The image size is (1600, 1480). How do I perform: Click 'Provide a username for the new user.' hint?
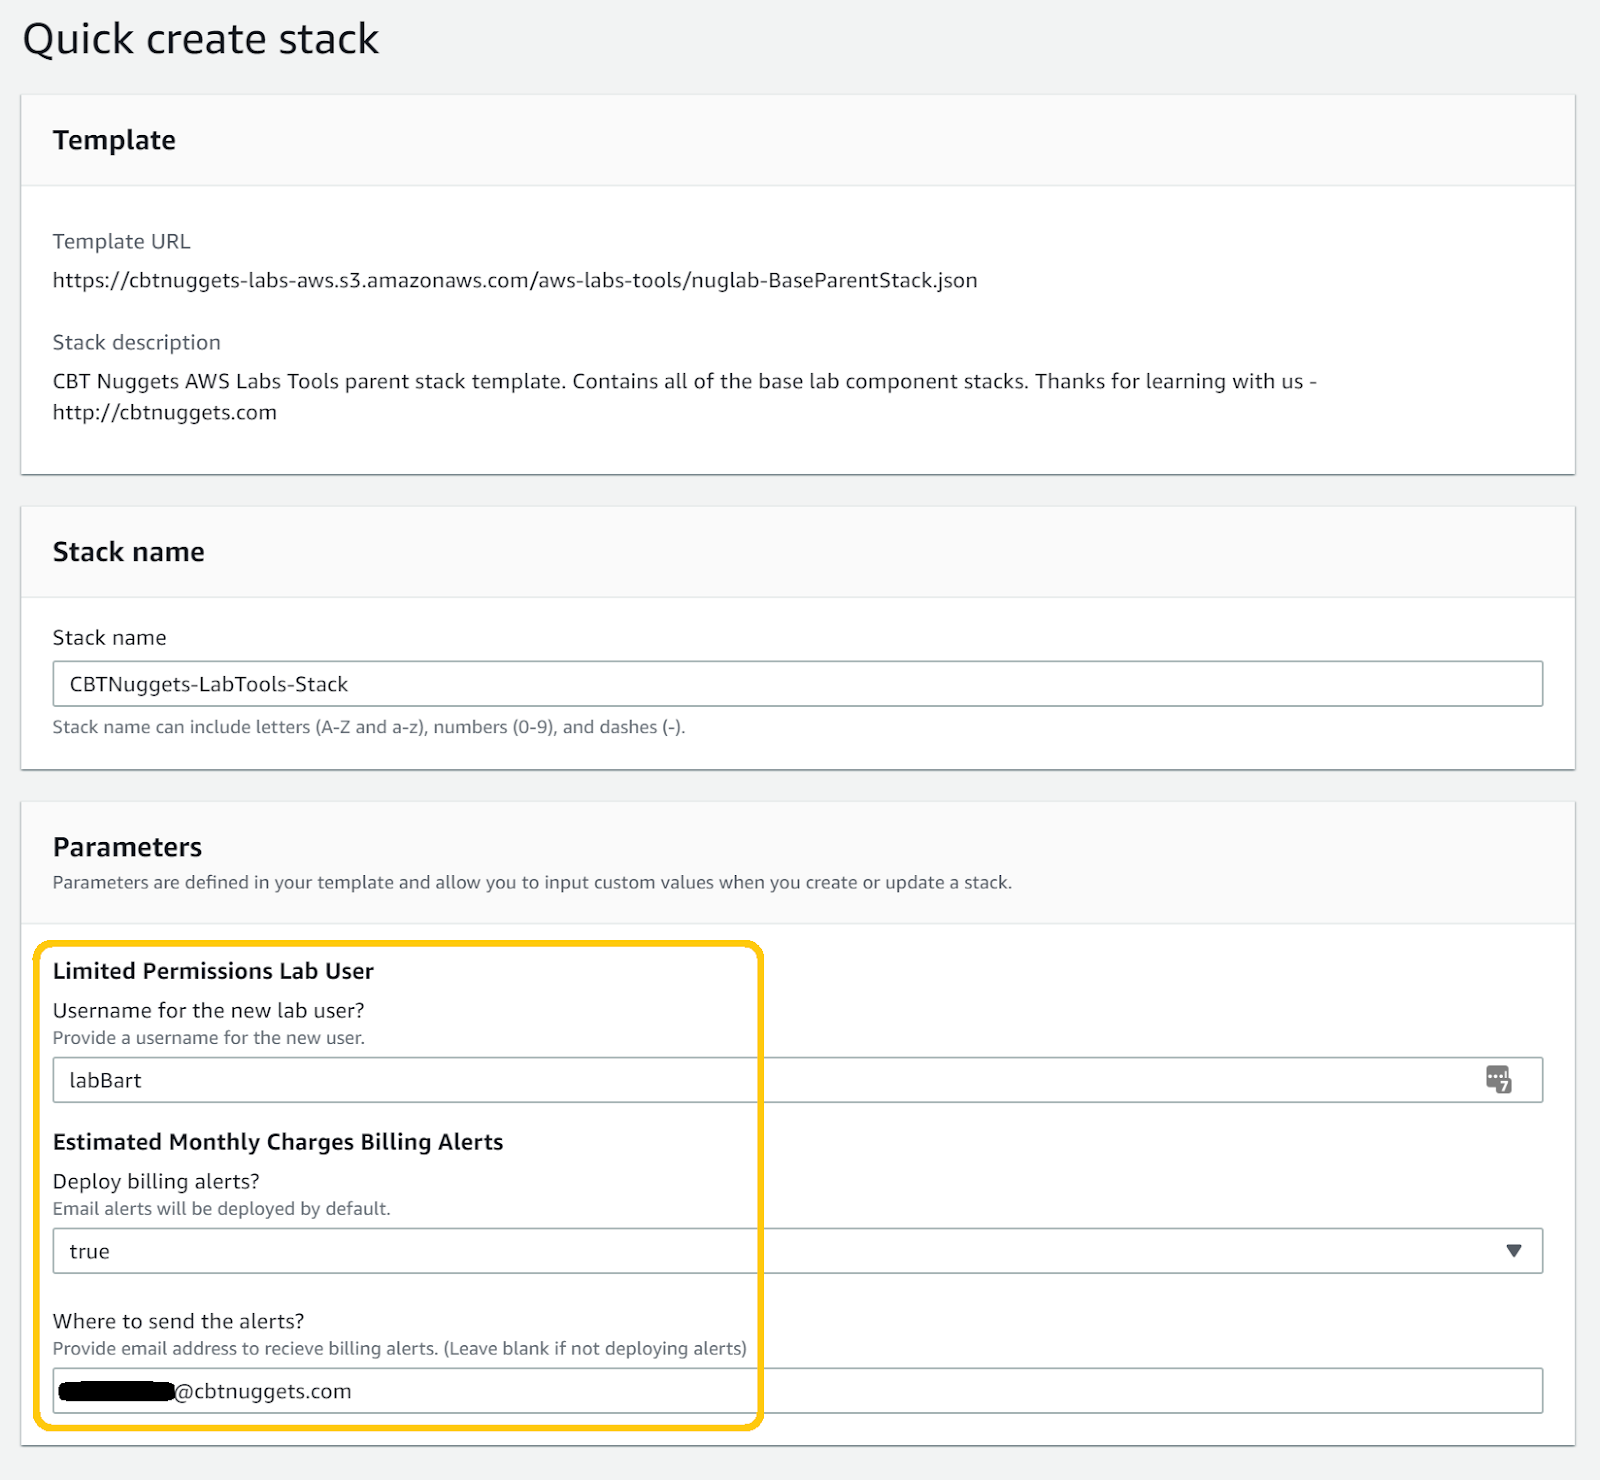coord(209,1038)
